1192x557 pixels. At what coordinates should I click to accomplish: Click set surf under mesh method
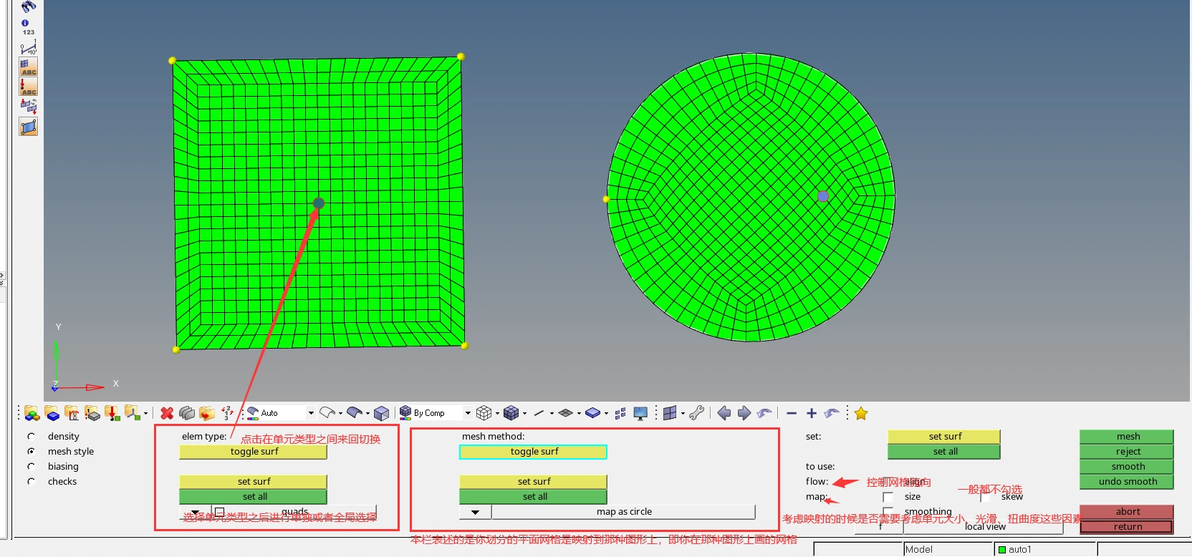tap(534, 481)
